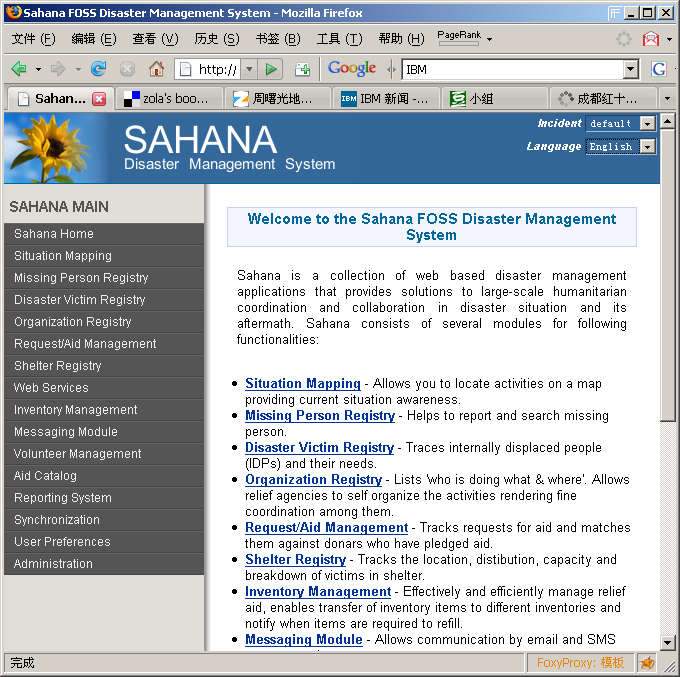Screen dimensions: 680x677
Task: Click the PageRank indicator
Action: tap(459, 37)
